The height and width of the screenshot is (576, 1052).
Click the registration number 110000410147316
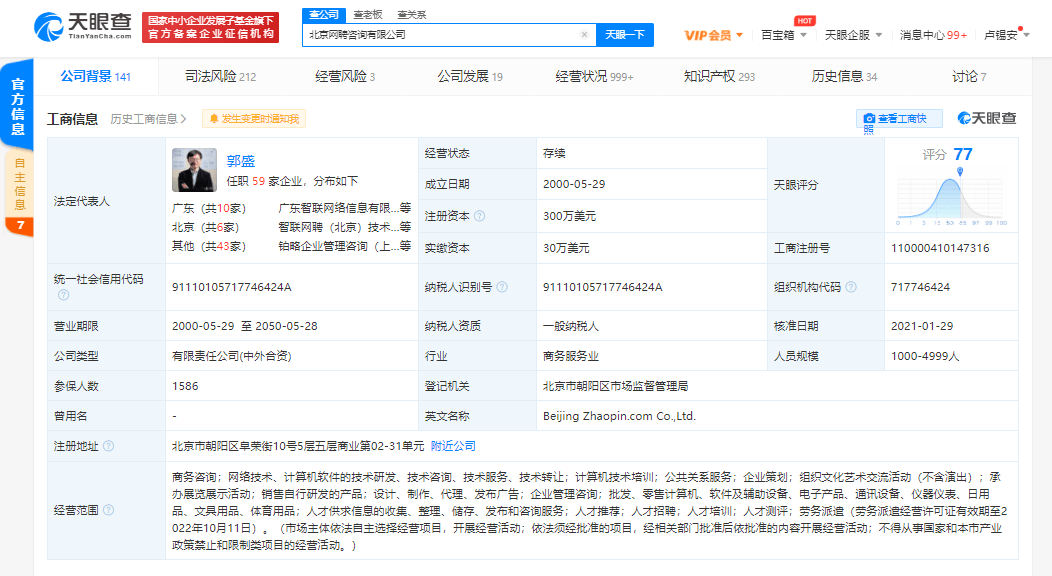click(x=940, y=248)
